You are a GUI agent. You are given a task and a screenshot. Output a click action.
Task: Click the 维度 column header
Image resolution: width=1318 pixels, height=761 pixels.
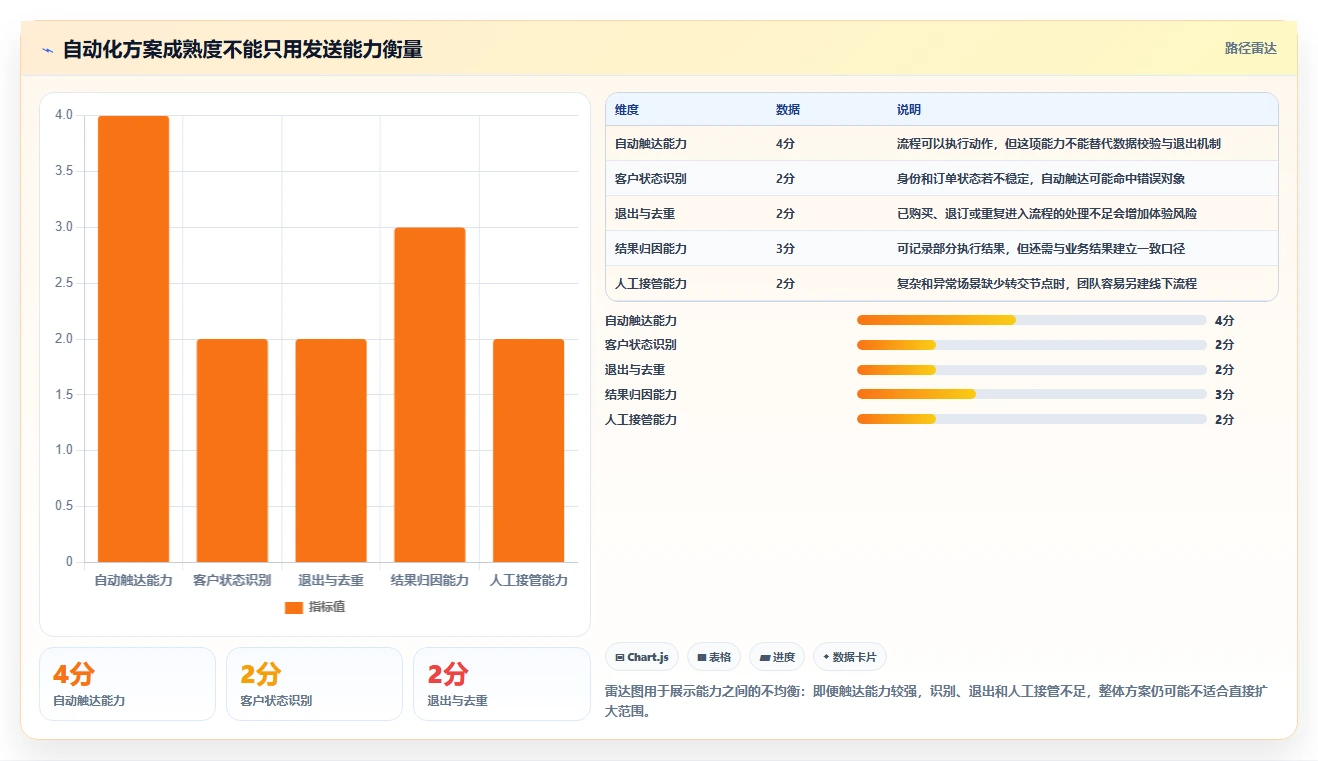(627, 110)
